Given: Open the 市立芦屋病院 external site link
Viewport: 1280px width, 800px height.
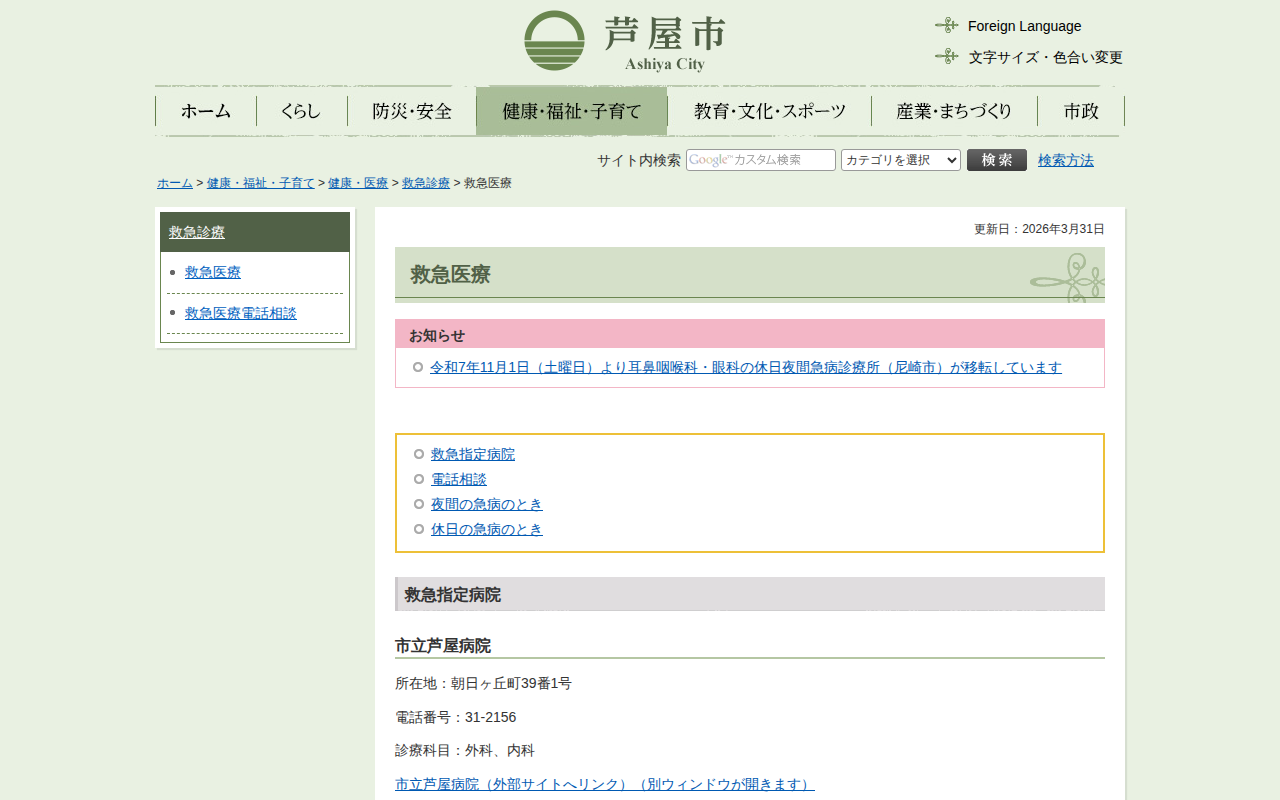Looking at the screenshot, I should tap(604, 784).
